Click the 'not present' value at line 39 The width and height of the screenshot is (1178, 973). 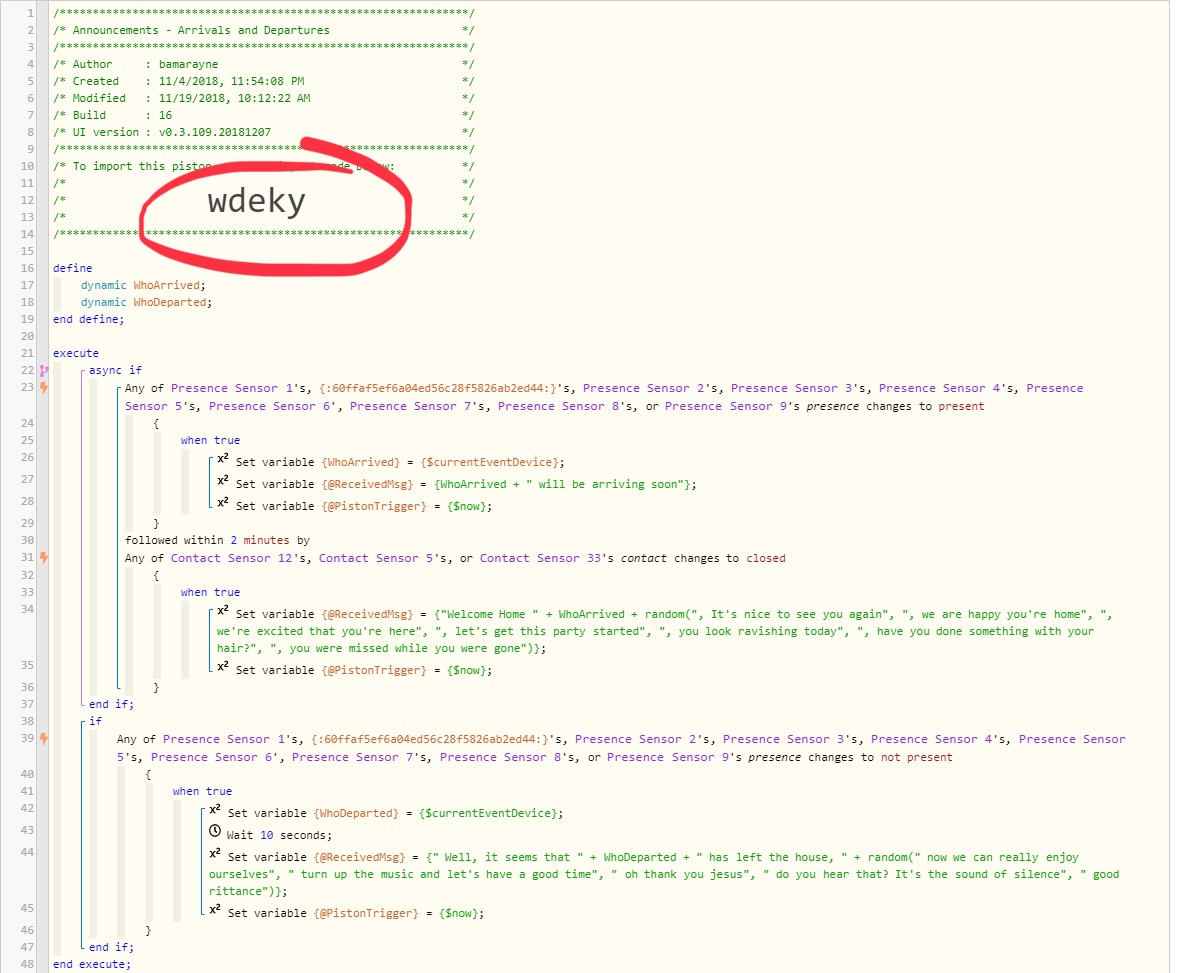[x=917, y=757]
